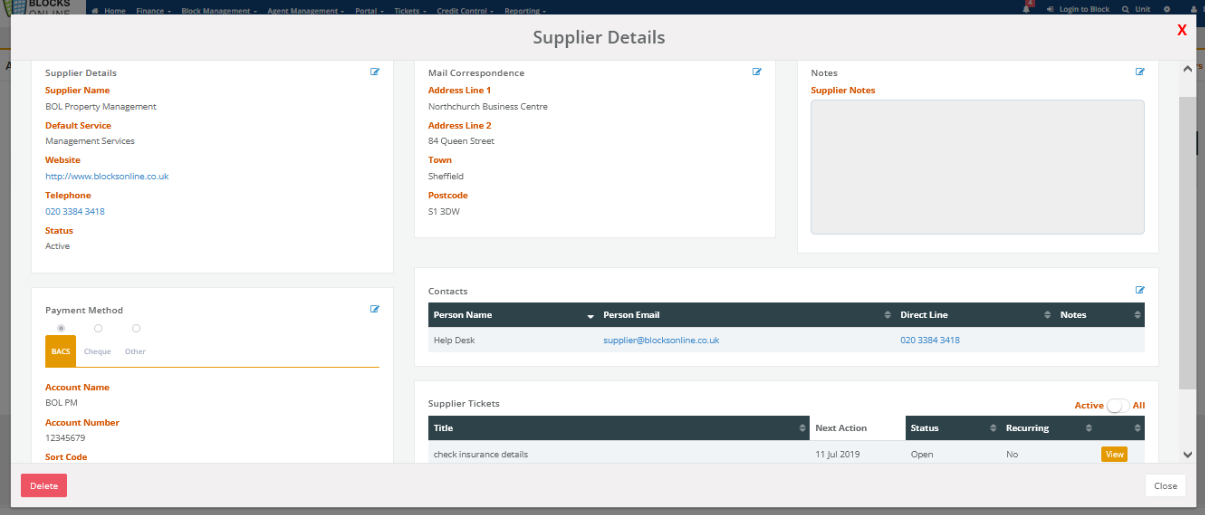
Task: Click the red Delete button
Action: 44,486
